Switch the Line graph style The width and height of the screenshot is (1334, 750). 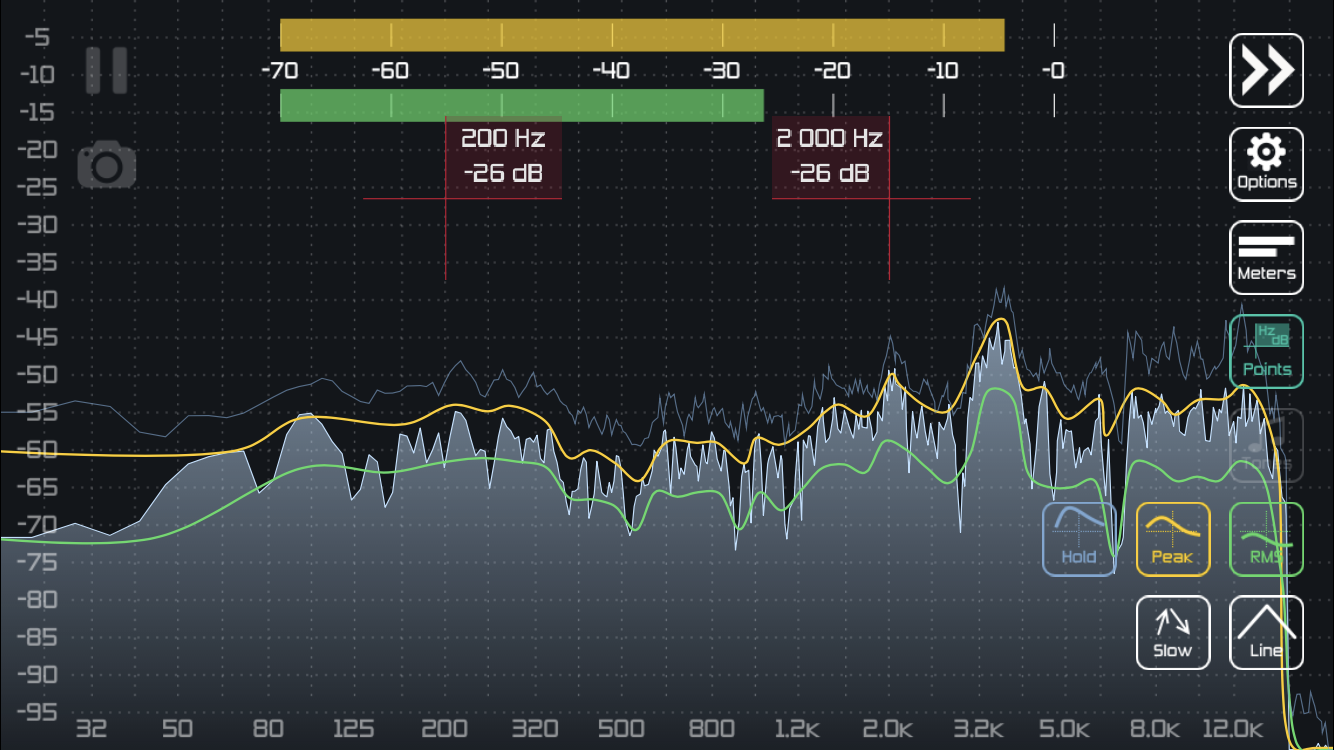tap(1266, 632)
